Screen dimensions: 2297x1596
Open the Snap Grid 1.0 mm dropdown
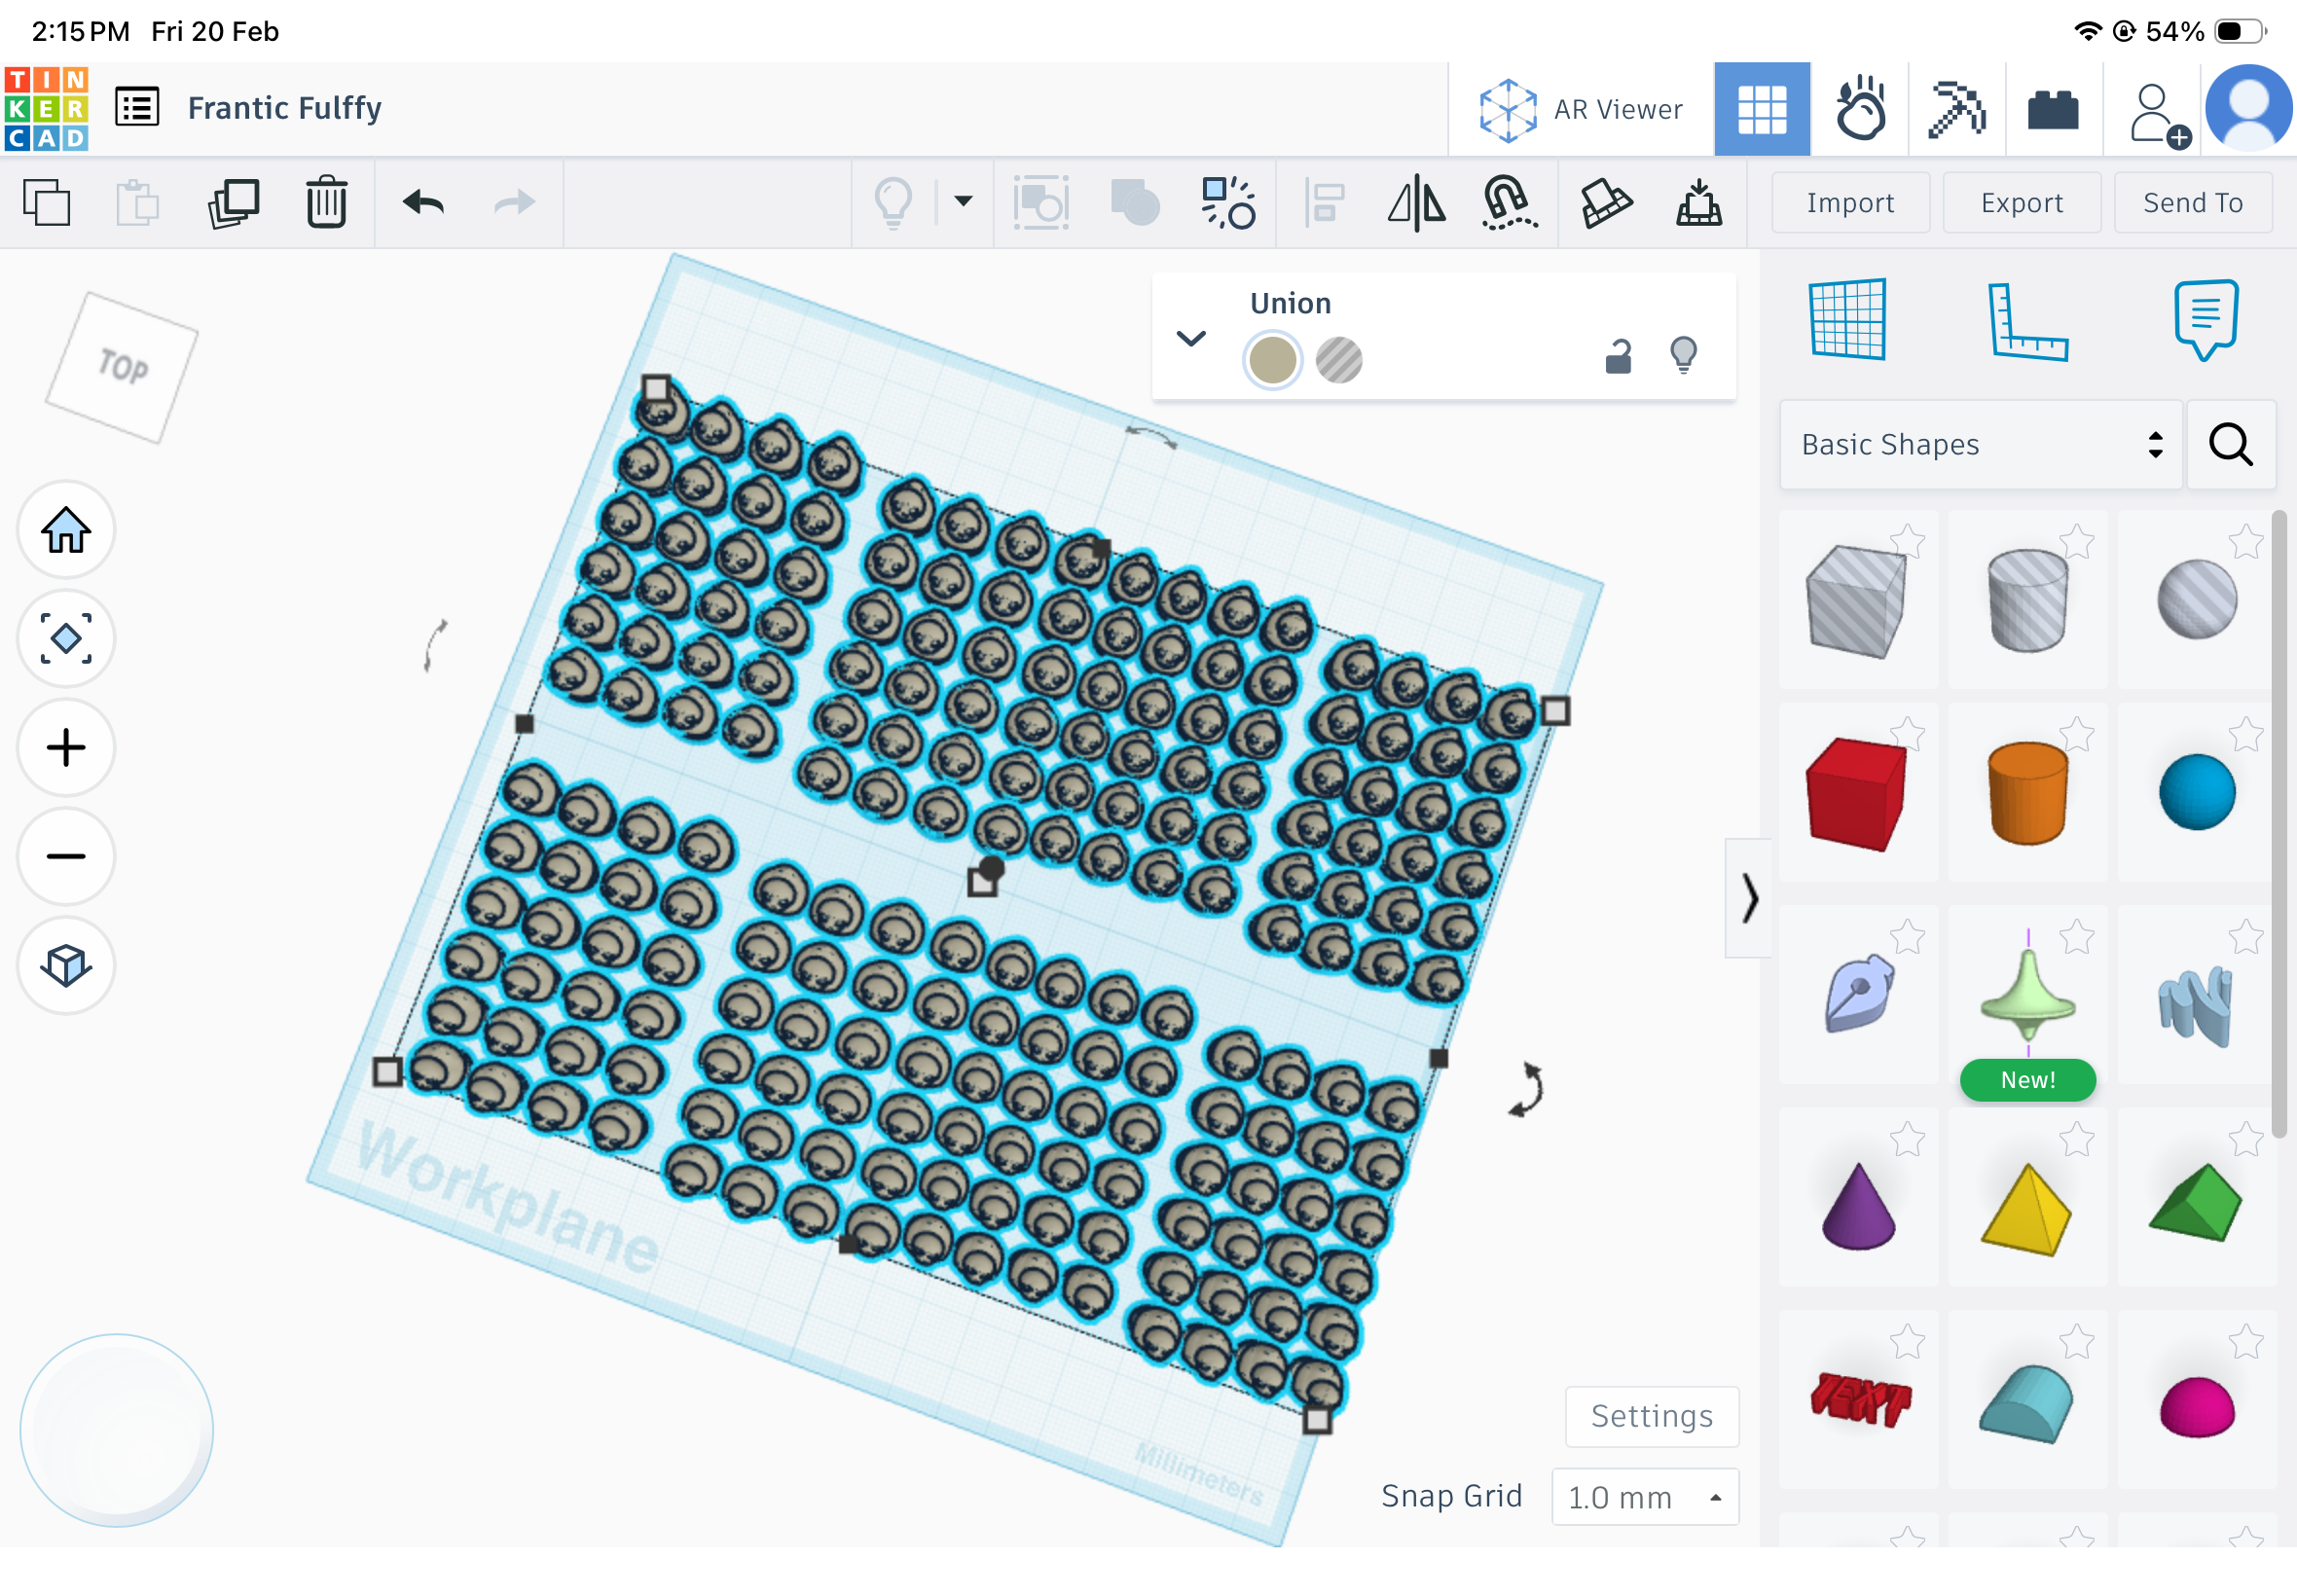[1645, 1497]
